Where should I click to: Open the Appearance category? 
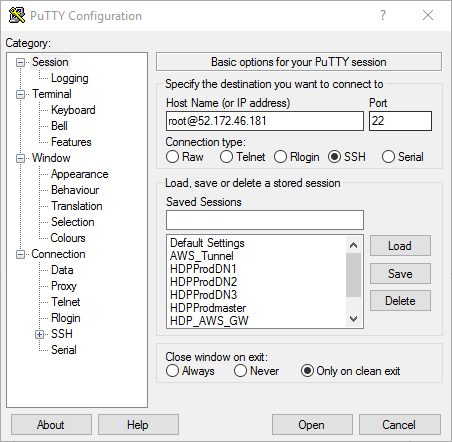coord(80,174)
